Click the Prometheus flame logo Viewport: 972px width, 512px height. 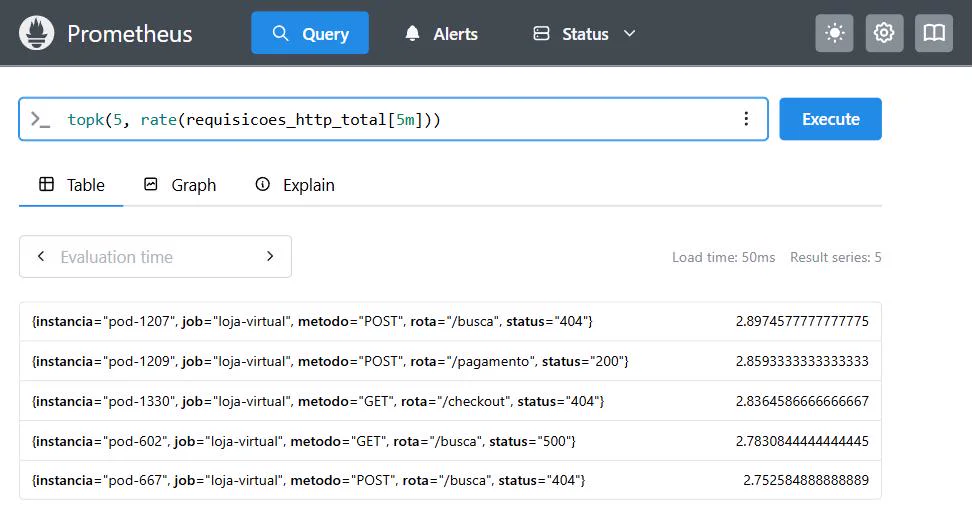(x=37, y=33)
